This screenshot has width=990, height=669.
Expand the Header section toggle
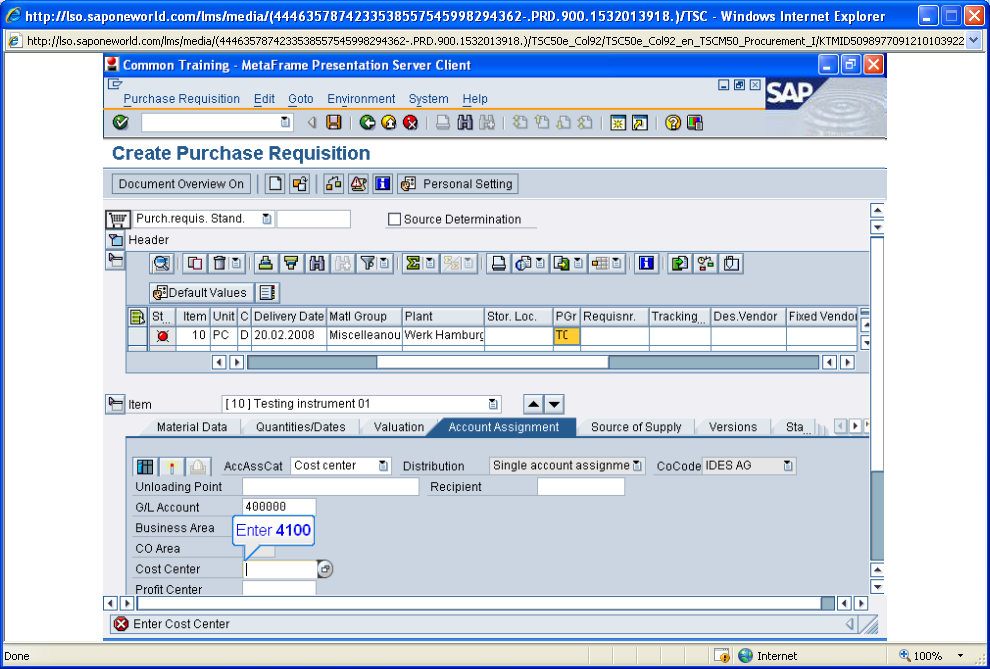click(115, 240)
